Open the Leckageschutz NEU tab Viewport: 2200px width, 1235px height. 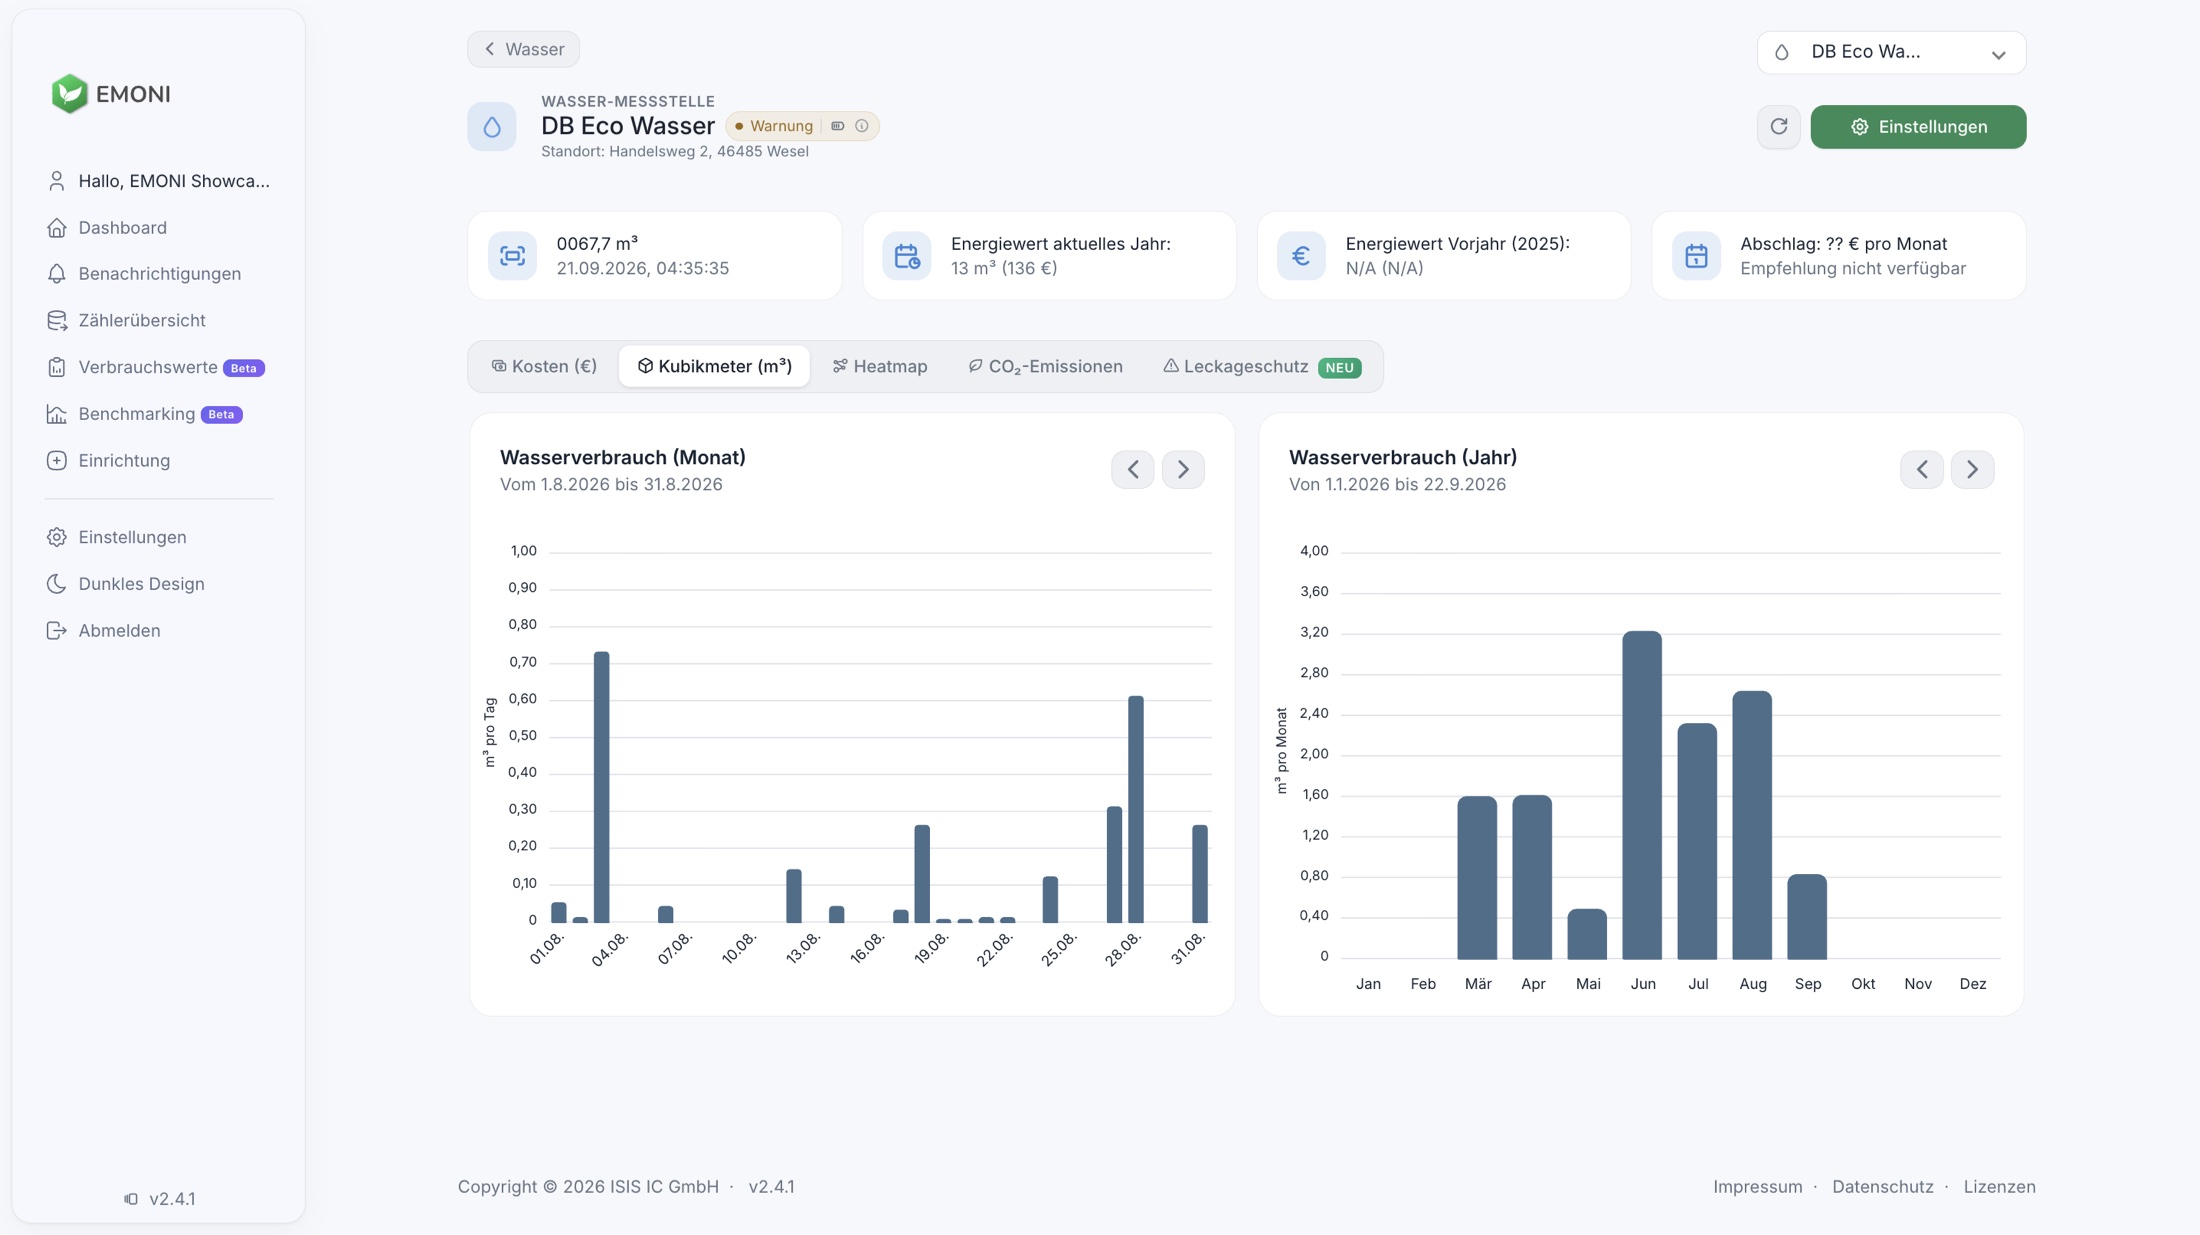(x=1262, y=367)
